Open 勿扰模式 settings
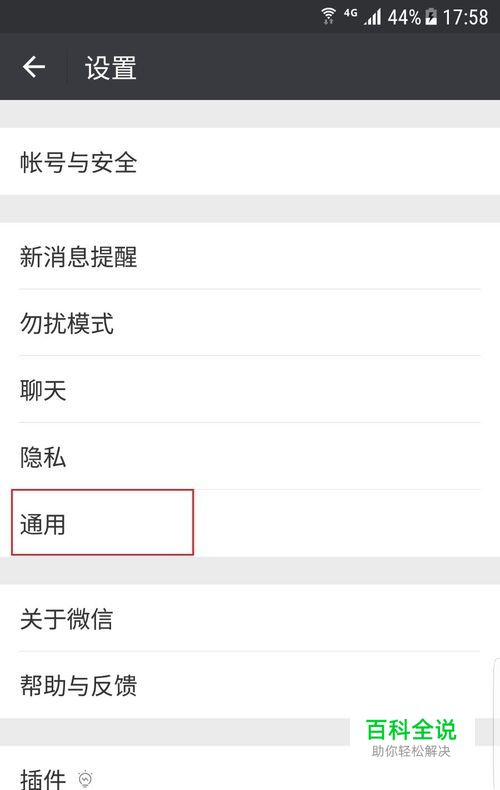500x790 pixels. tap(250, 322)
